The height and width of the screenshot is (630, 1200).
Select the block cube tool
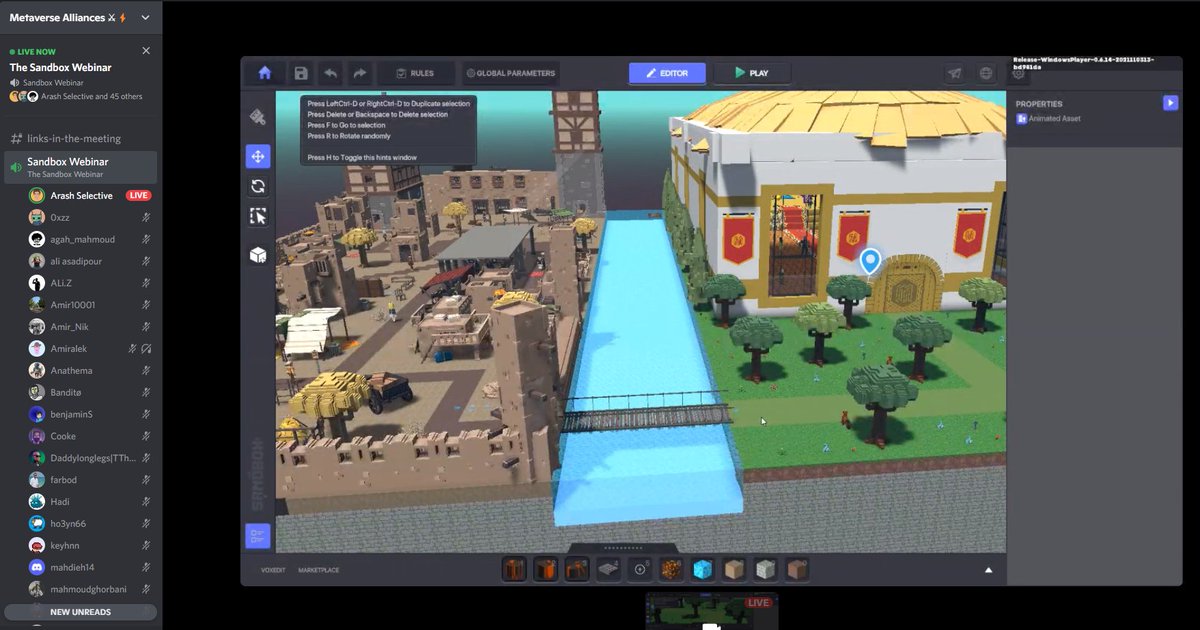coord(258,255)
